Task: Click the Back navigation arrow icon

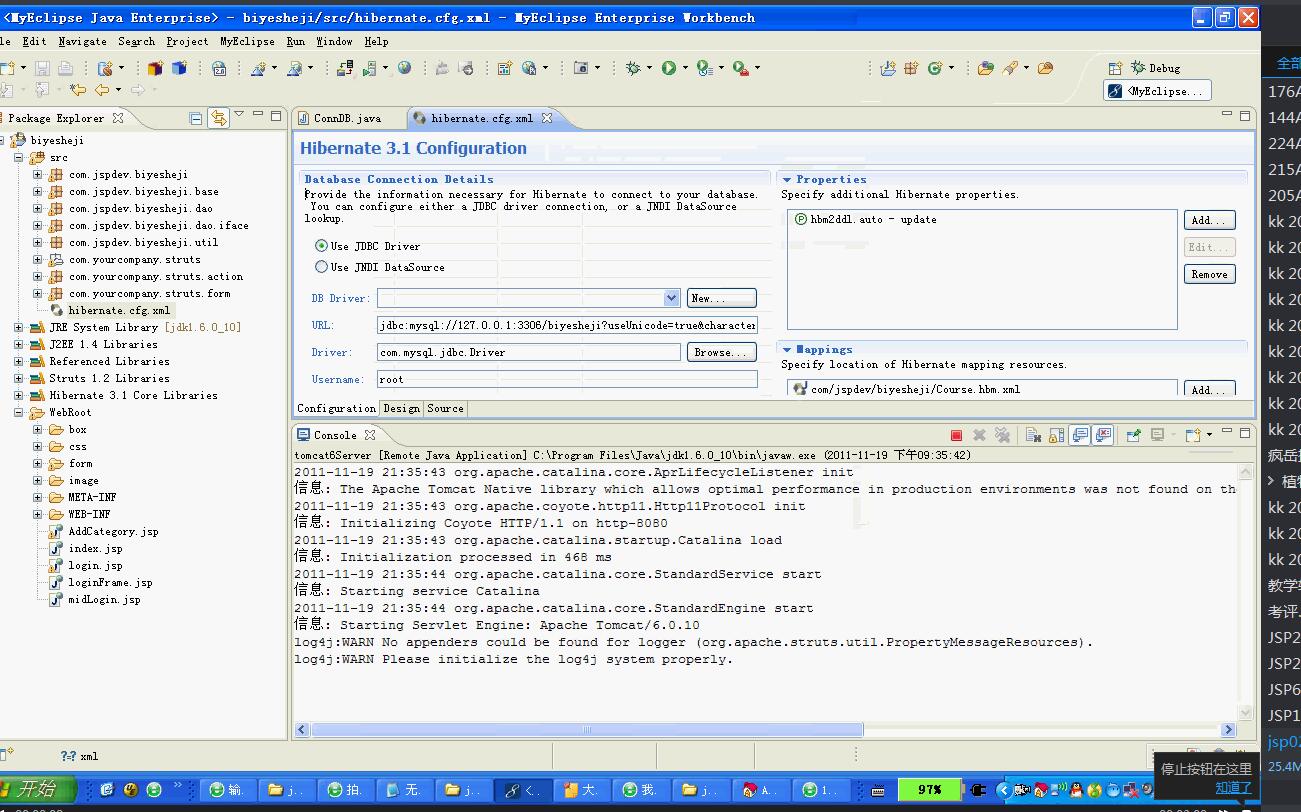Action: coord(101,89)
